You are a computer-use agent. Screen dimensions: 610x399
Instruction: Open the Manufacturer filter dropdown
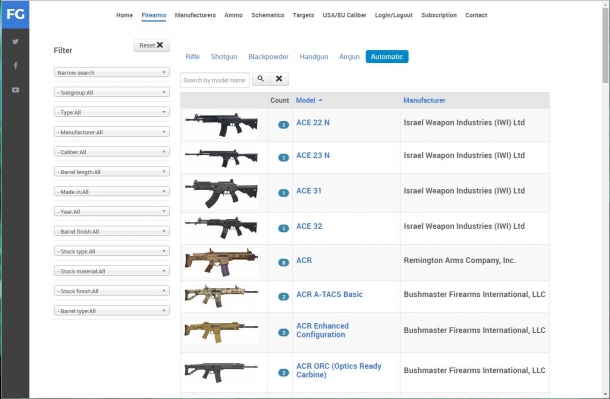[x=112, y=132]
